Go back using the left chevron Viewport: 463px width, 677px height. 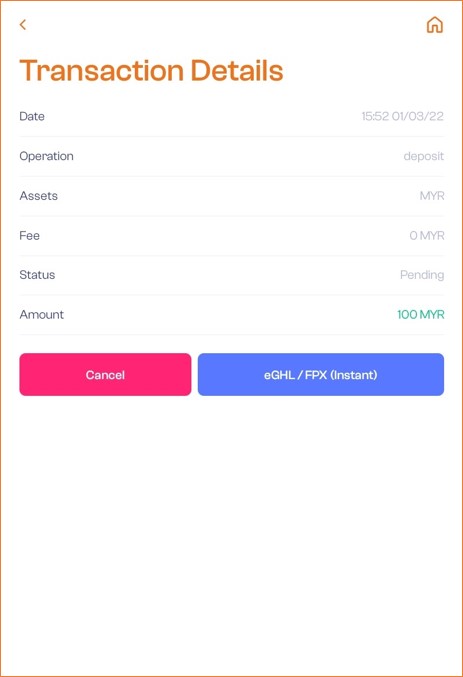pos(23,25)
